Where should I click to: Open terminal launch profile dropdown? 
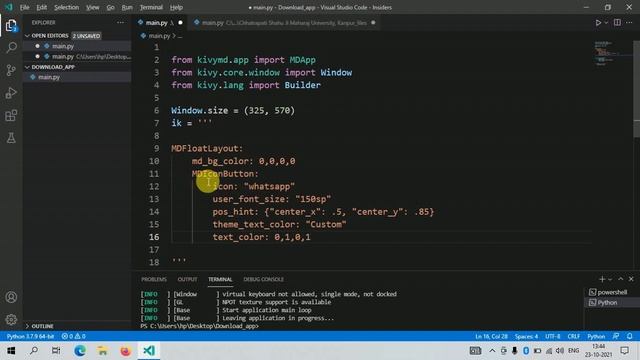pos(610,279)
